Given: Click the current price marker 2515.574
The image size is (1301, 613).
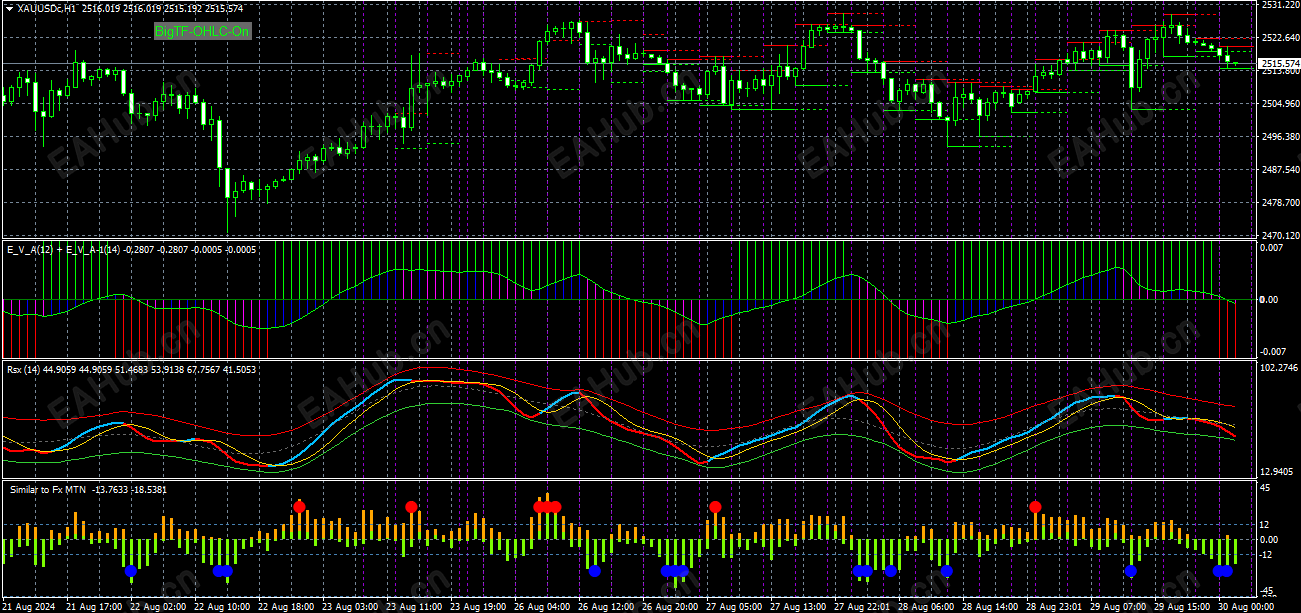Looking at the screenshot, I should 1278,64.
